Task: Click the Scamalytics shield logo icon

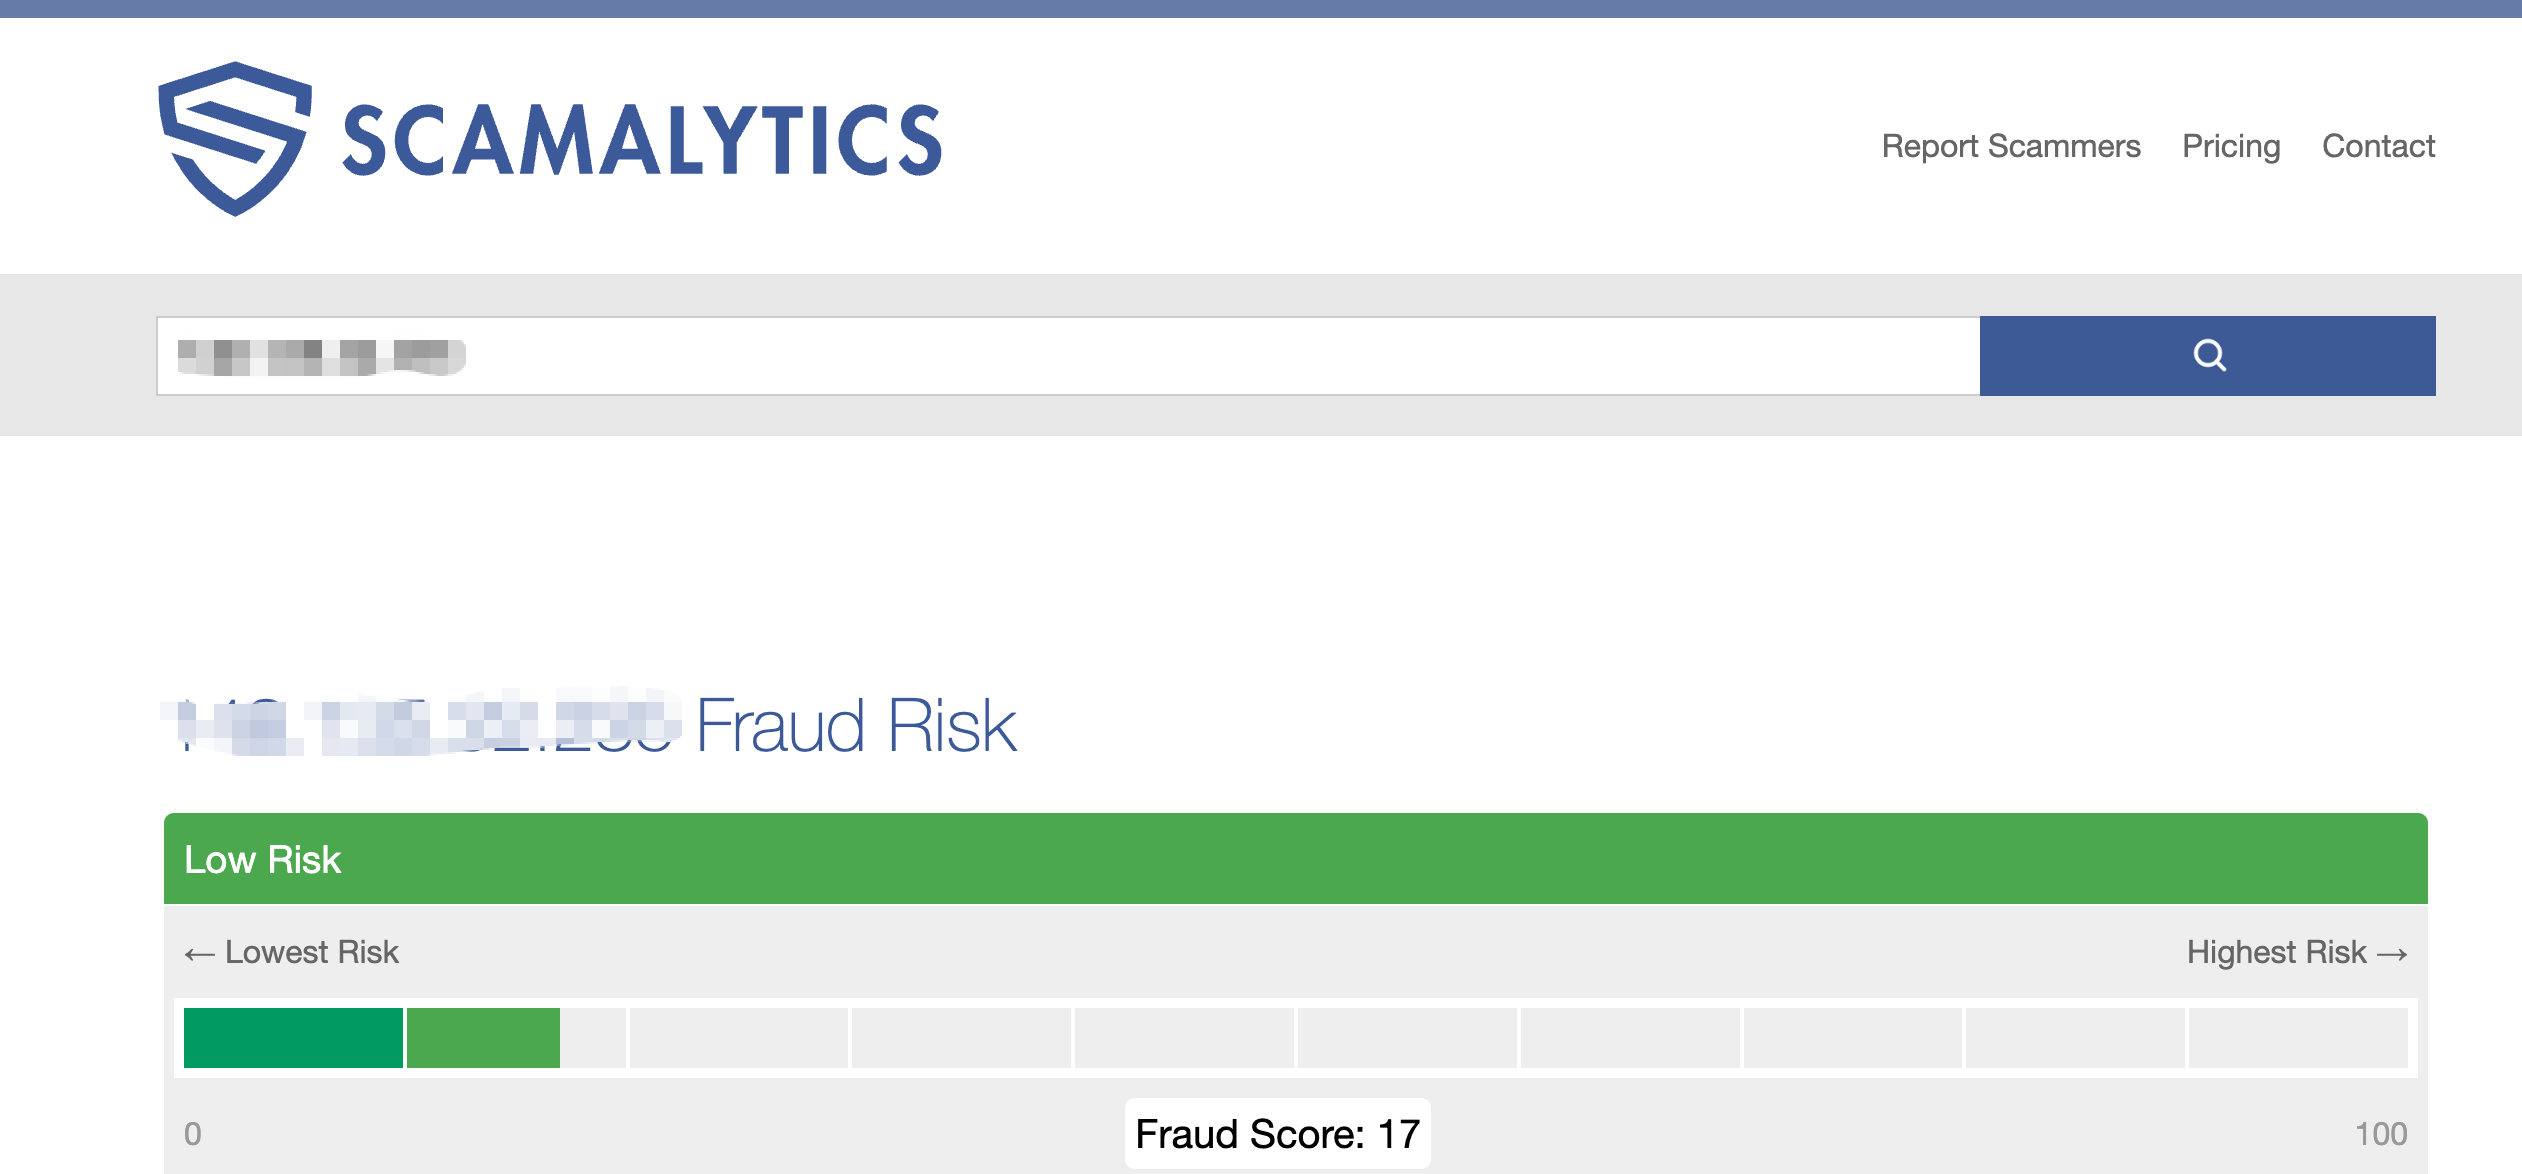Action: tap(235, 138)
